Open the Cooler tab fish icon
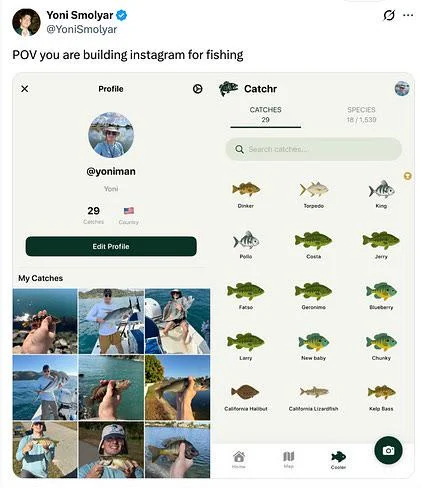Image resolution: width=422 pixels, height=488 pixels. point(338,457)
